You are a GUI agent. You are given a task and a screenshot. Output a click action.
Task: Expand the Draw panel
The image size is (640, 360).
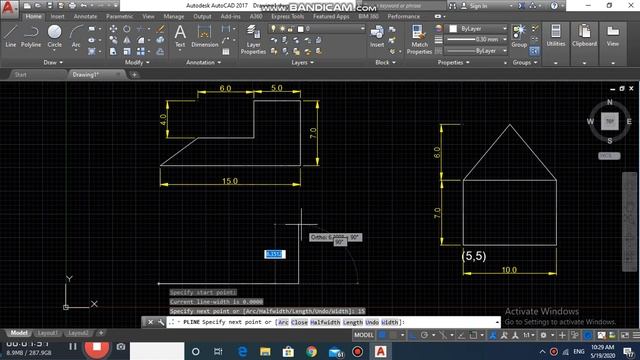tap(53, 62)
